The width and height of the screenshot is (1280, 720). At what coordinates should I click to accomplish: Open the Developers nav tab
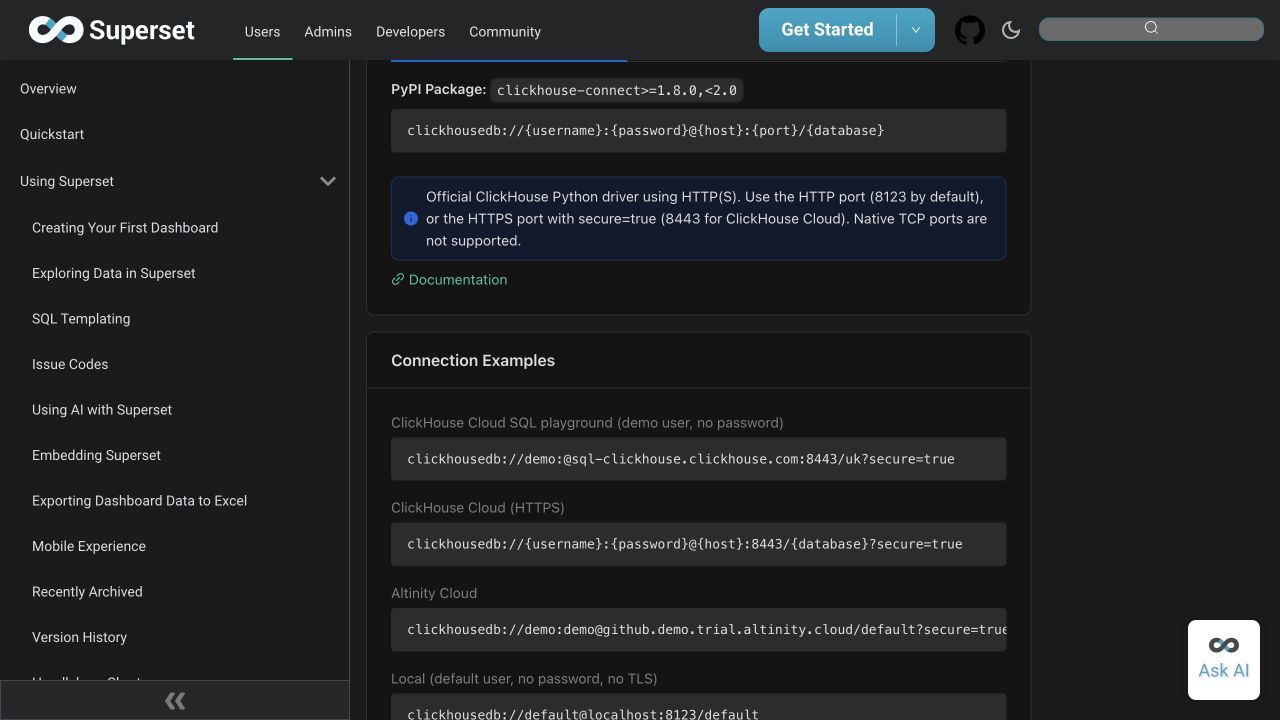[410, 31]
